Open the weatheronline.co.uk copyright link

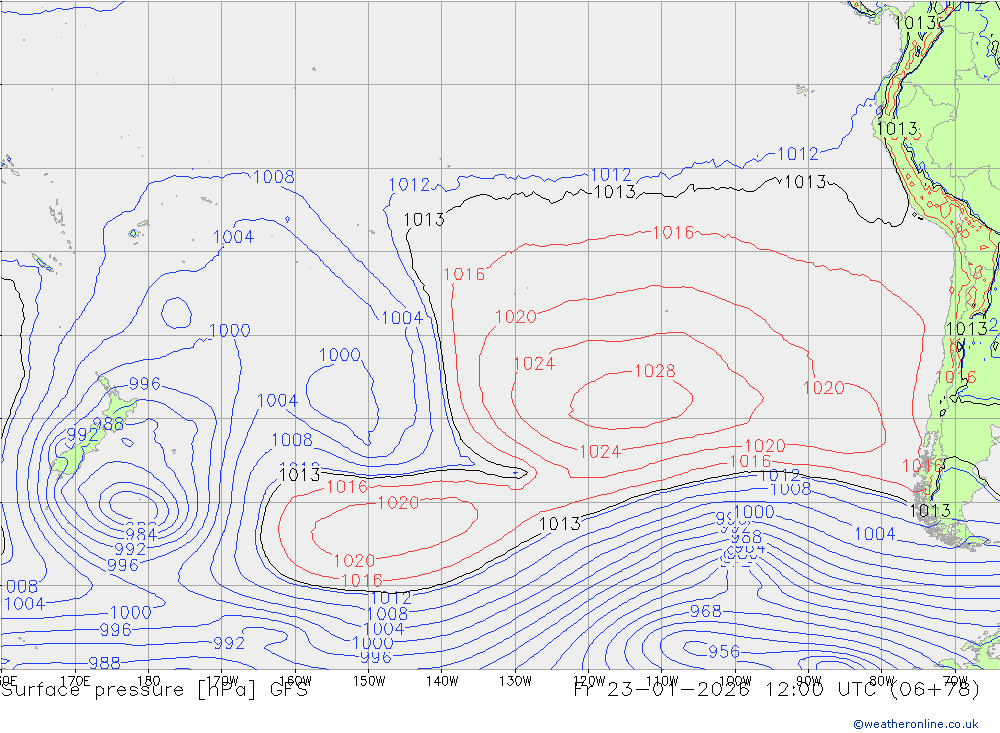(915, 723)
